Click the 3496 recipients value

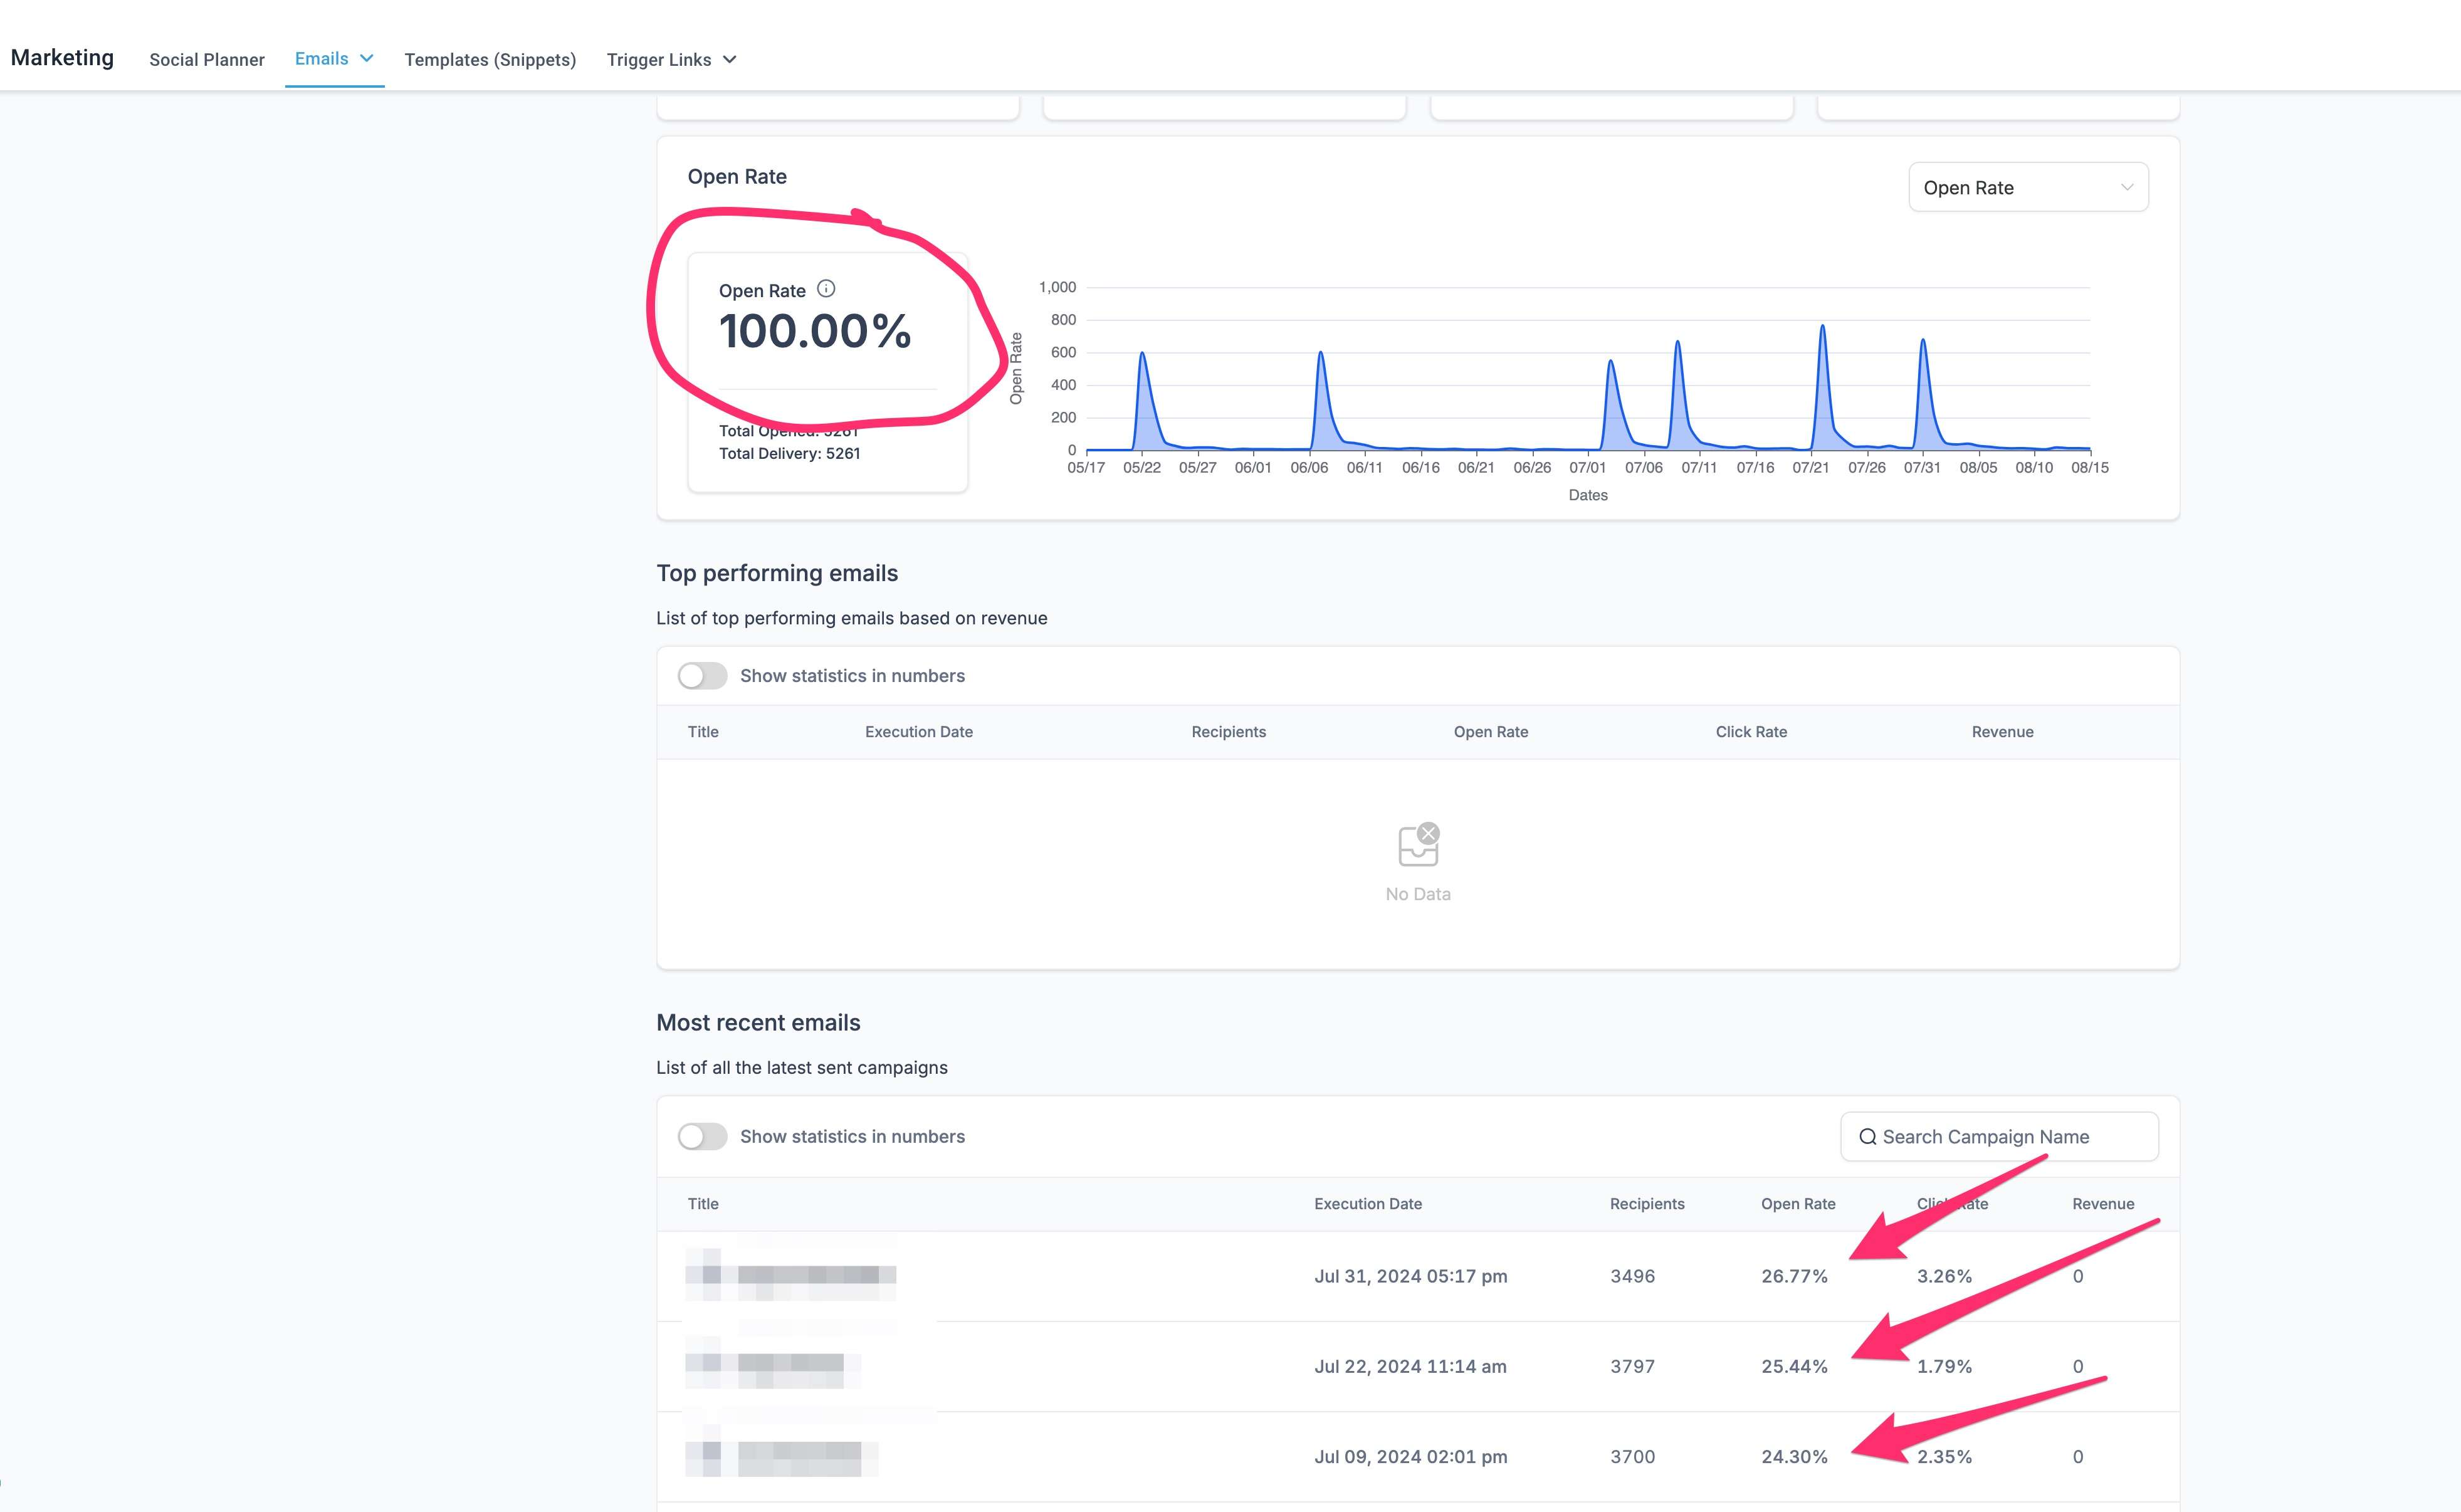(x=1632, y=1276)
